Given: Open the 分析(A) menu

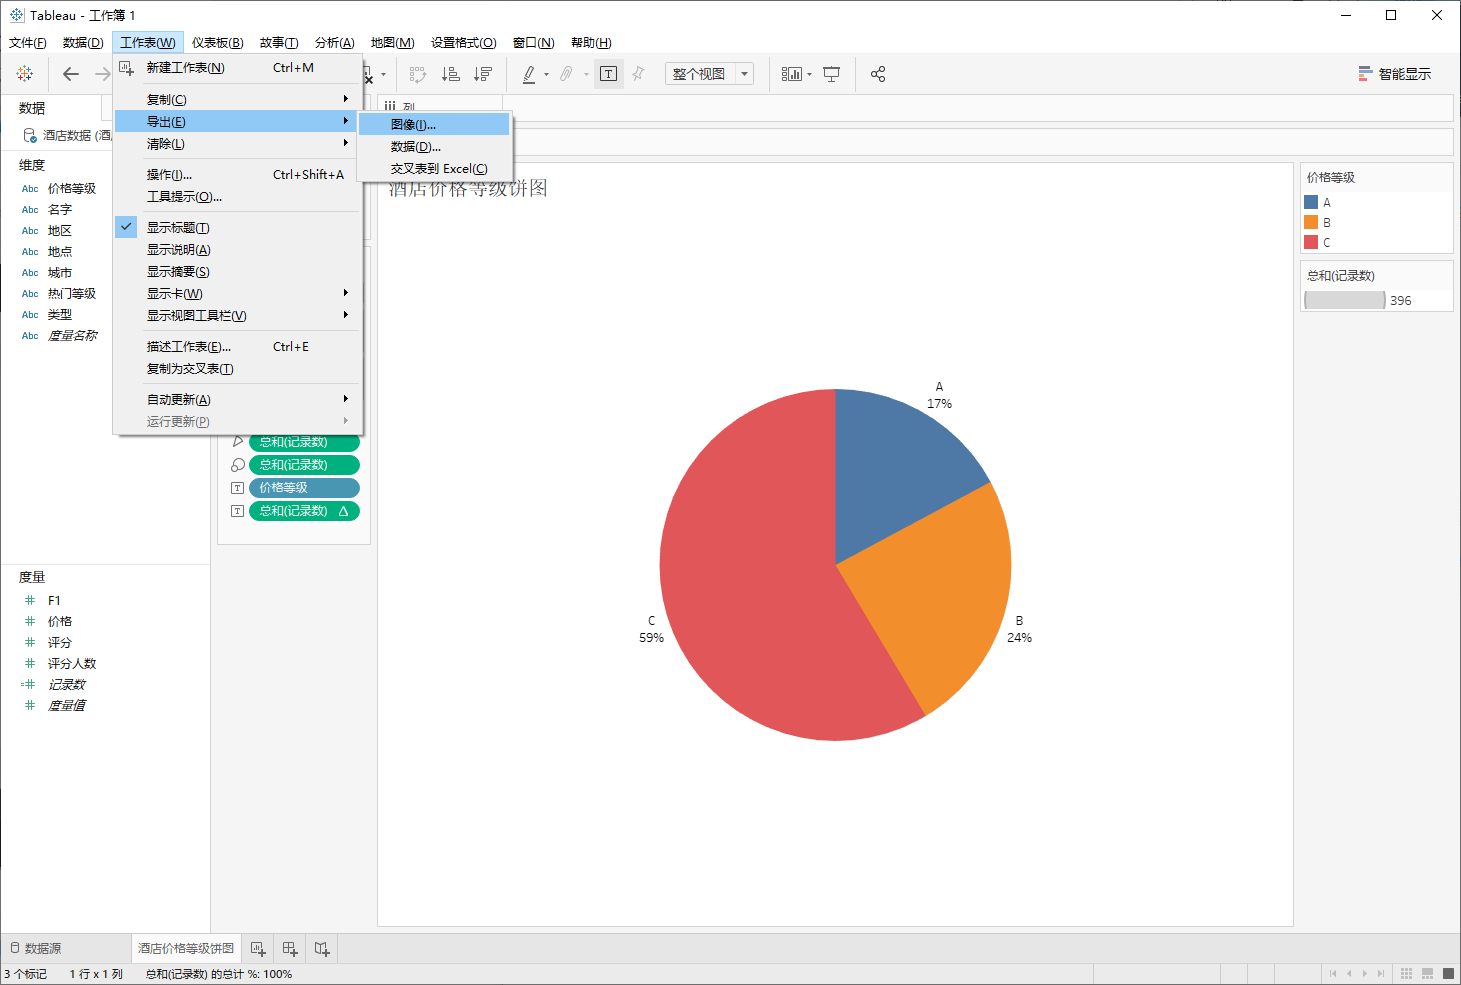Looking at the screenshot, I should (334, 43).
